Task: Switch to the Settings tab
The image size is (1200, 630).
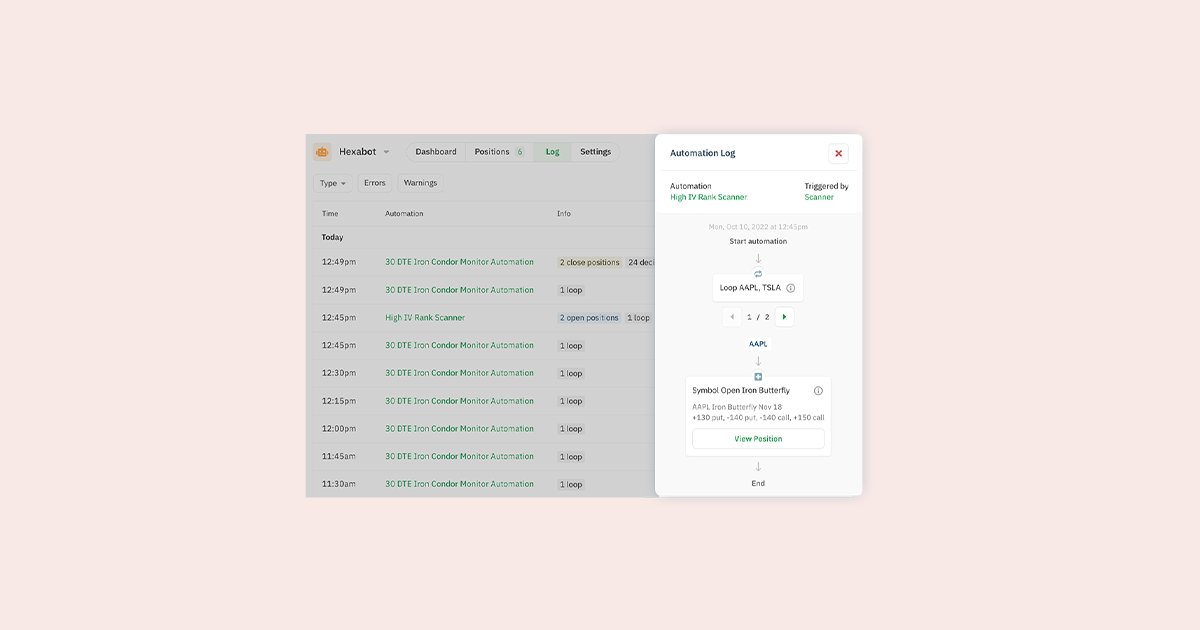Action: [x=595, y=152]
